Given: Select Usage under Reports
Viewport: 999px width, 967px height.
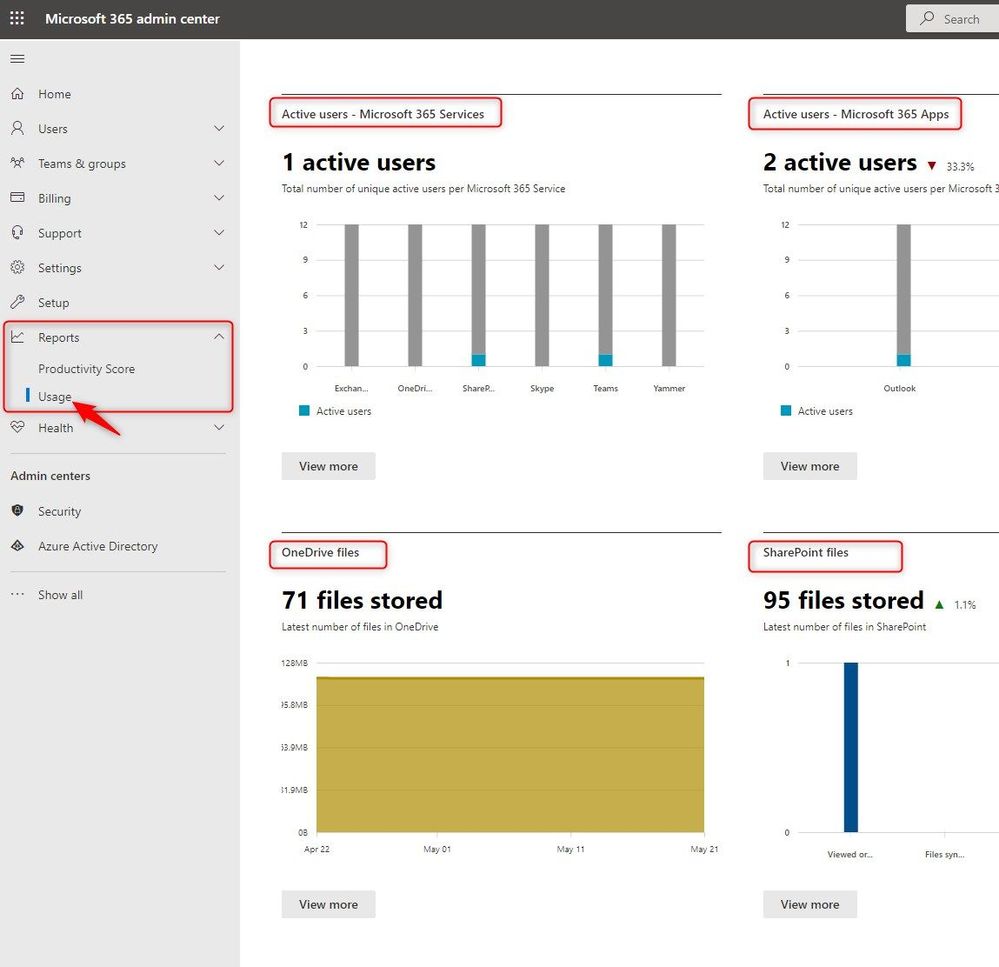Looking at the screenshot, I should [x=55, y=396].
